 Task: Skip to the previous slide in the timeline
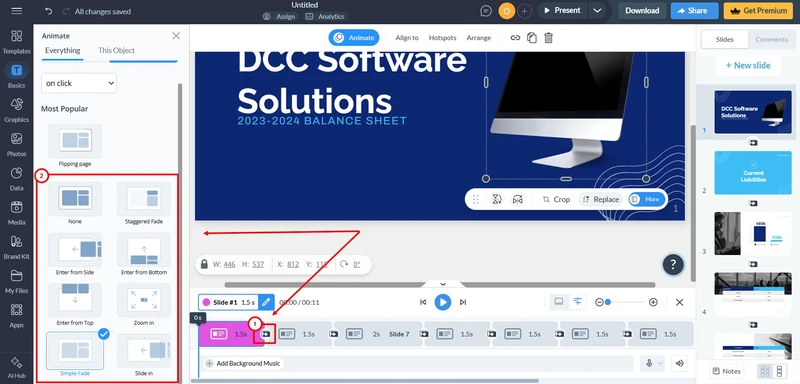click(423, 302)
